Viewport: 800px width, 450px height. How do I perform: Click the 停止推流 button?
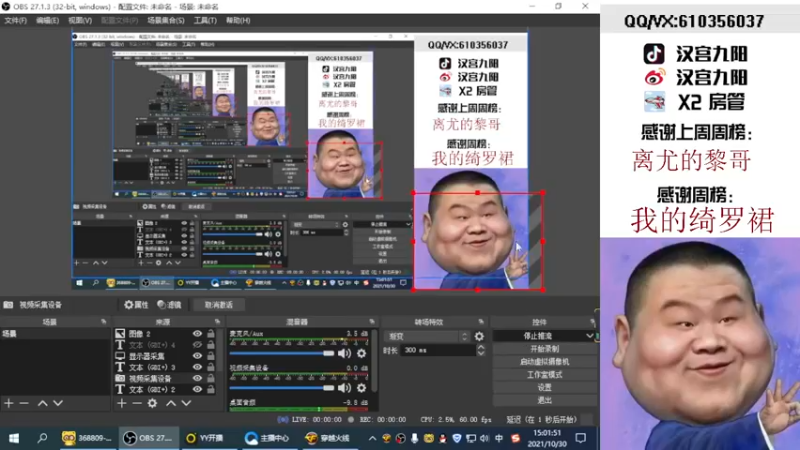click(x=538, y=336)
